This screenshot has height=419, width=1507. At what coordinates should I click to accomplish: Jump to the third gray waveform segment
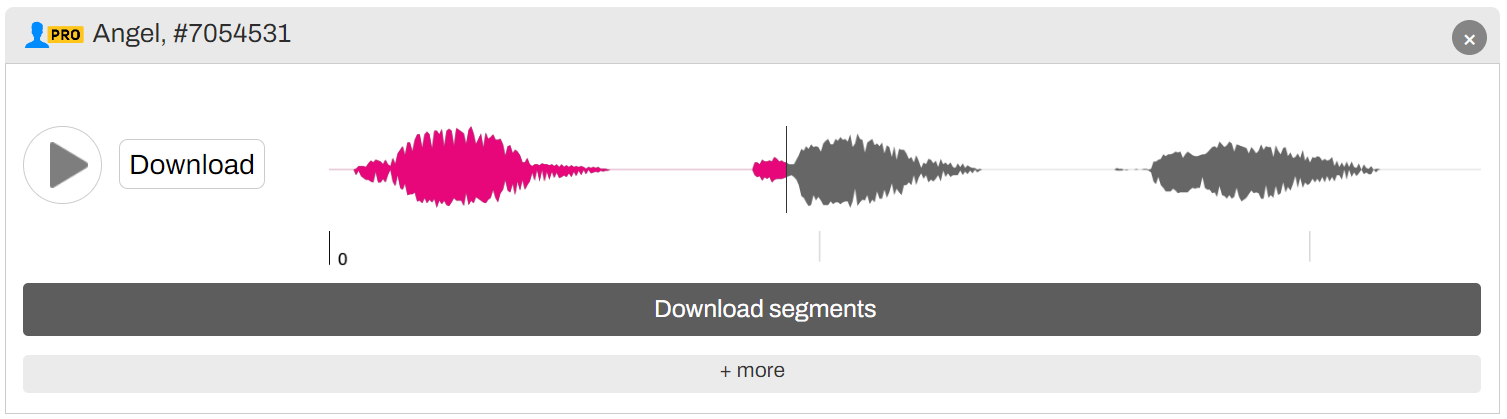[x=1250, y=170]
